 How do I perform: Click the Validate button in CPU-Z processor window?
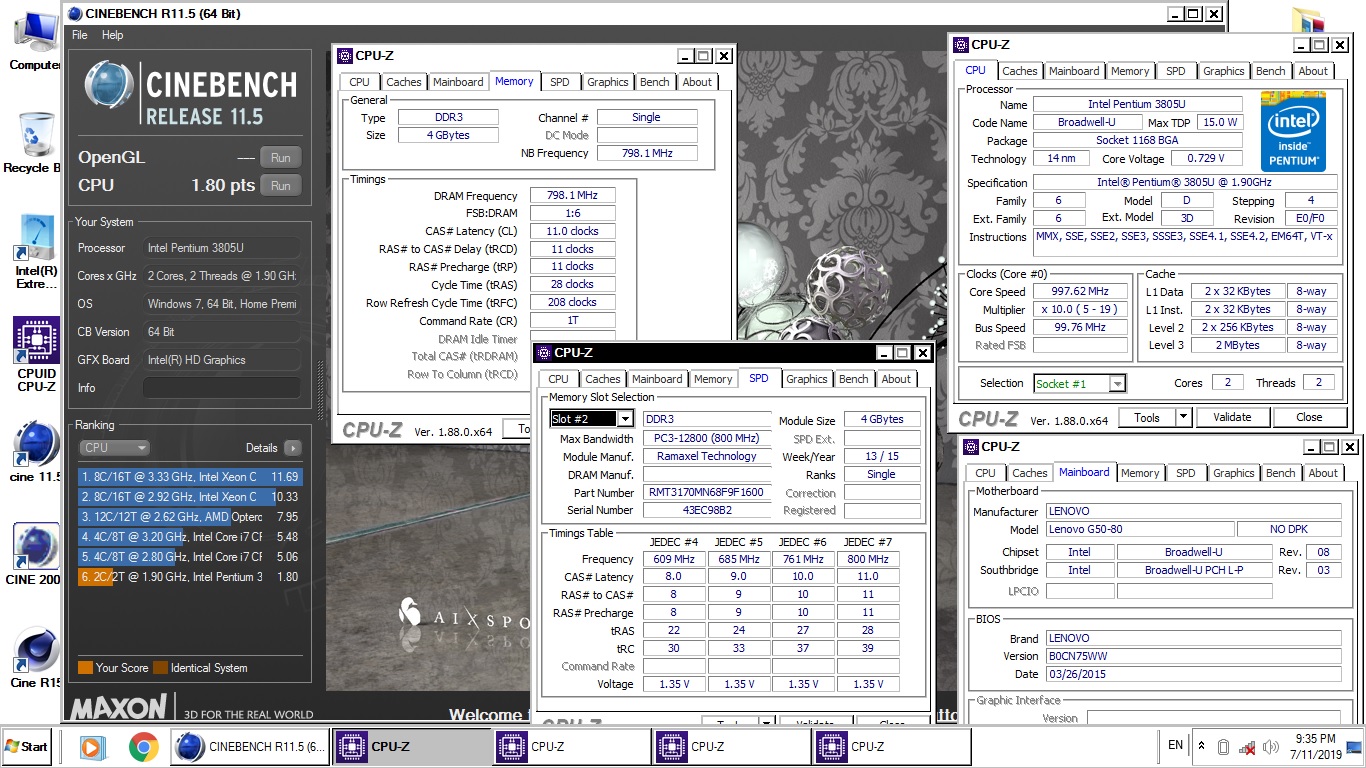point(1232,417)
